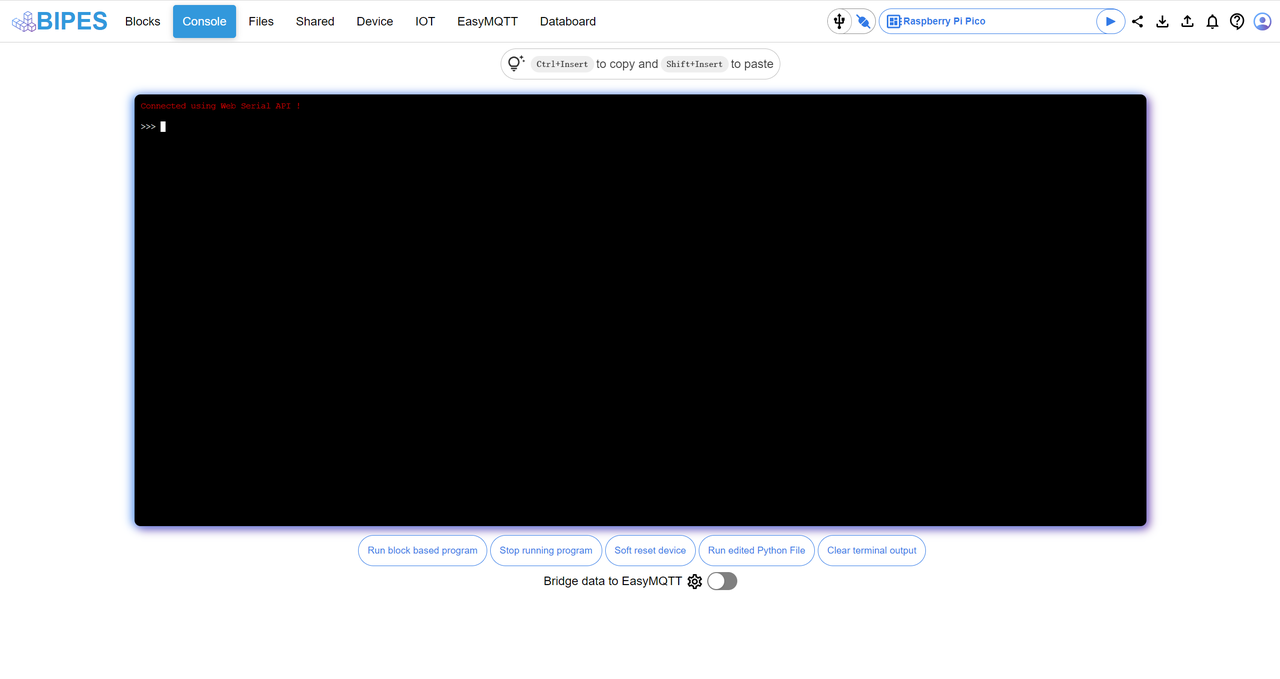The image size is (1280, 679).
Task: Click the blue plug connect icon
Action: click(x=864, y=21)
